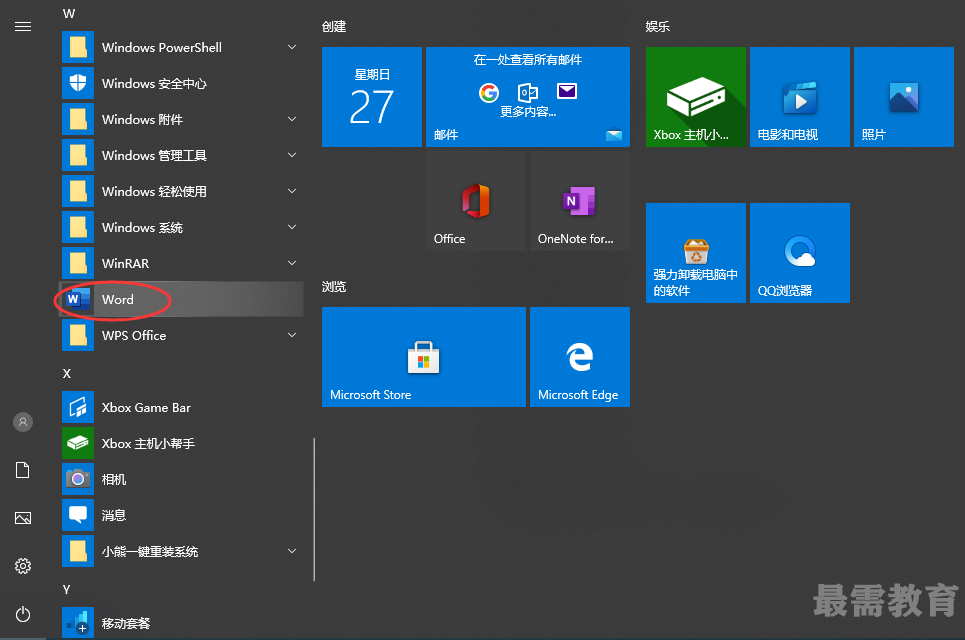Expand the Windows 管理工具 chevron

pyautogui.click(x=292, y=155)
